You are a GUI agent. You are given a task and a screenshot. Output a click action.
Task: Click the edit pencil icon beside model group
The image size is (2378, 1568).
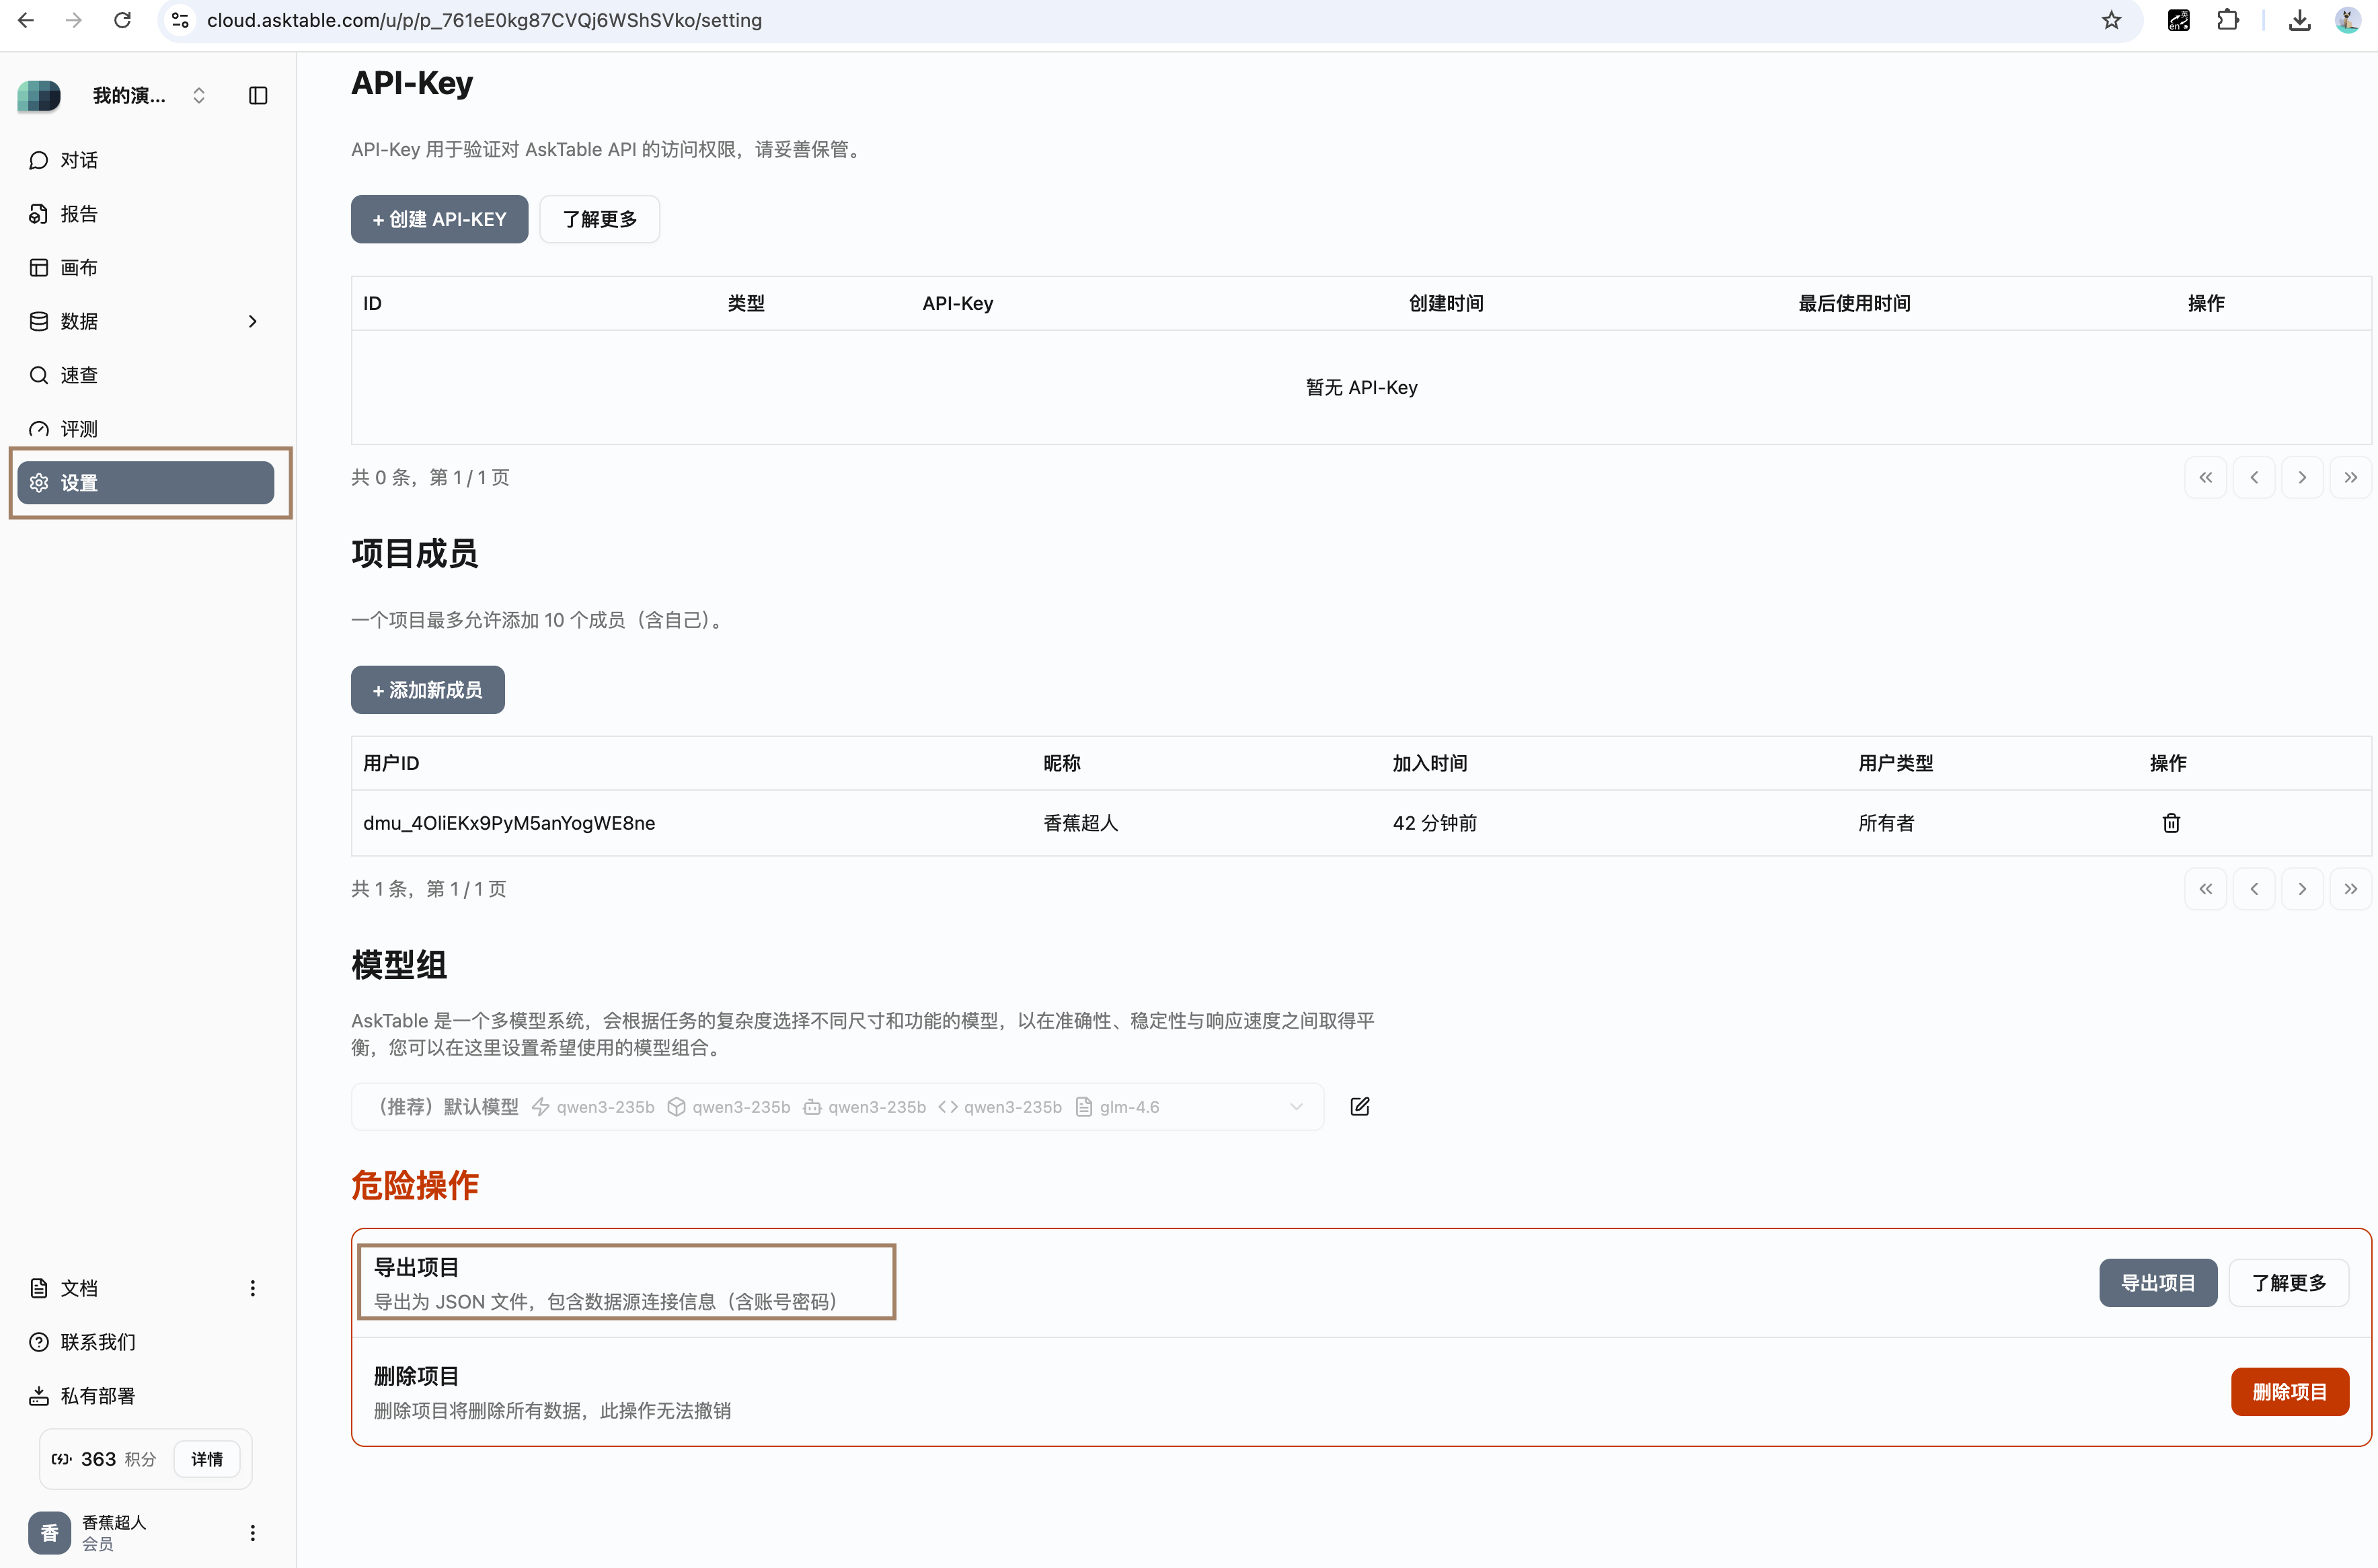pos(1359,1106)
